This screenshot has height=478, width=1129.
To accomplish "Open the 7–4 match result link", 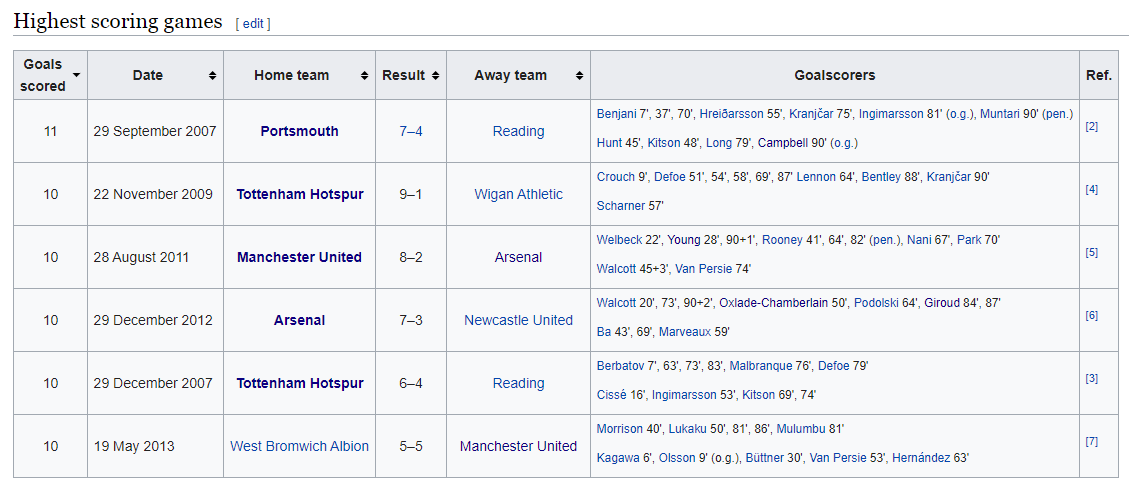I will (410, 131).
